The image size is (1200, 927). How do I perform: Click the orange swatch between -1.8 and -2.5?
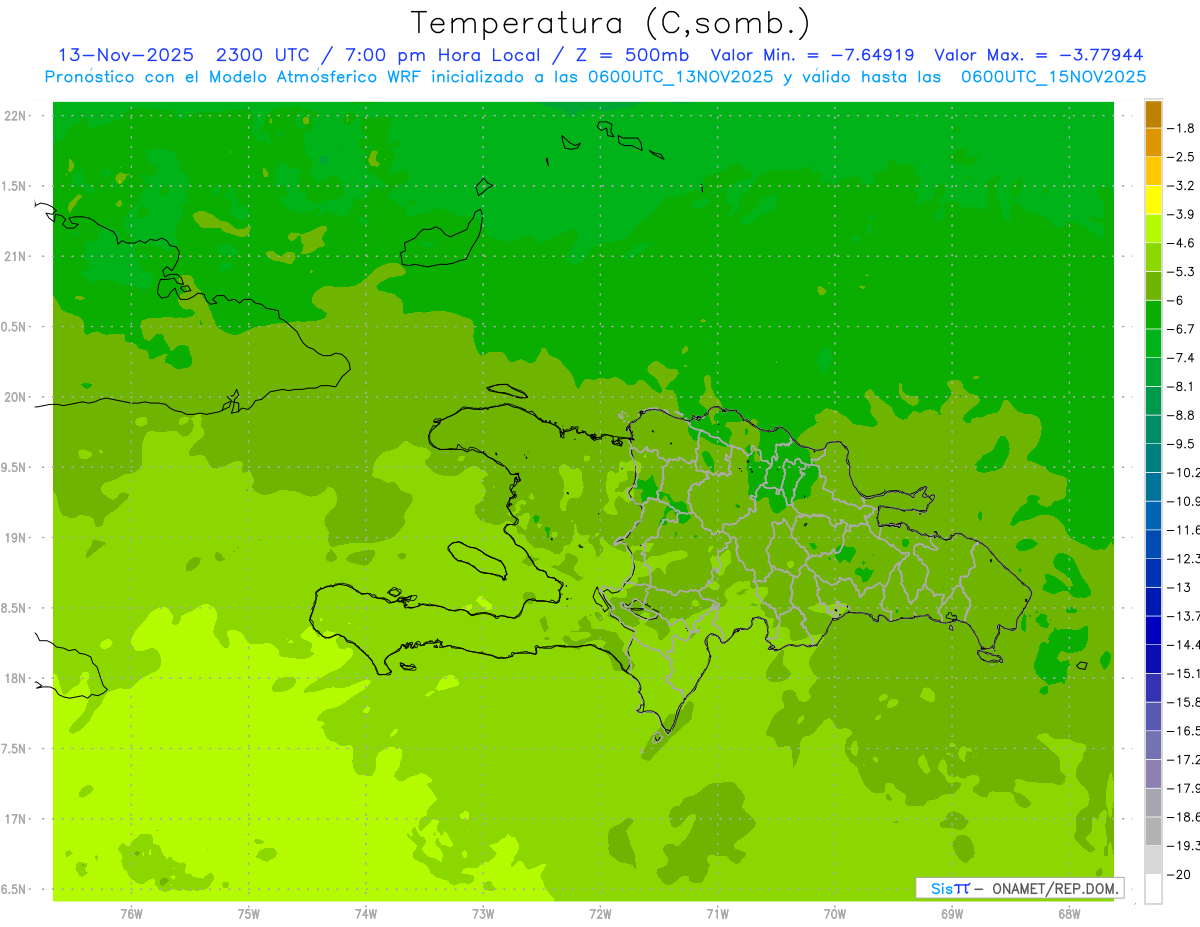[1153, 142]
